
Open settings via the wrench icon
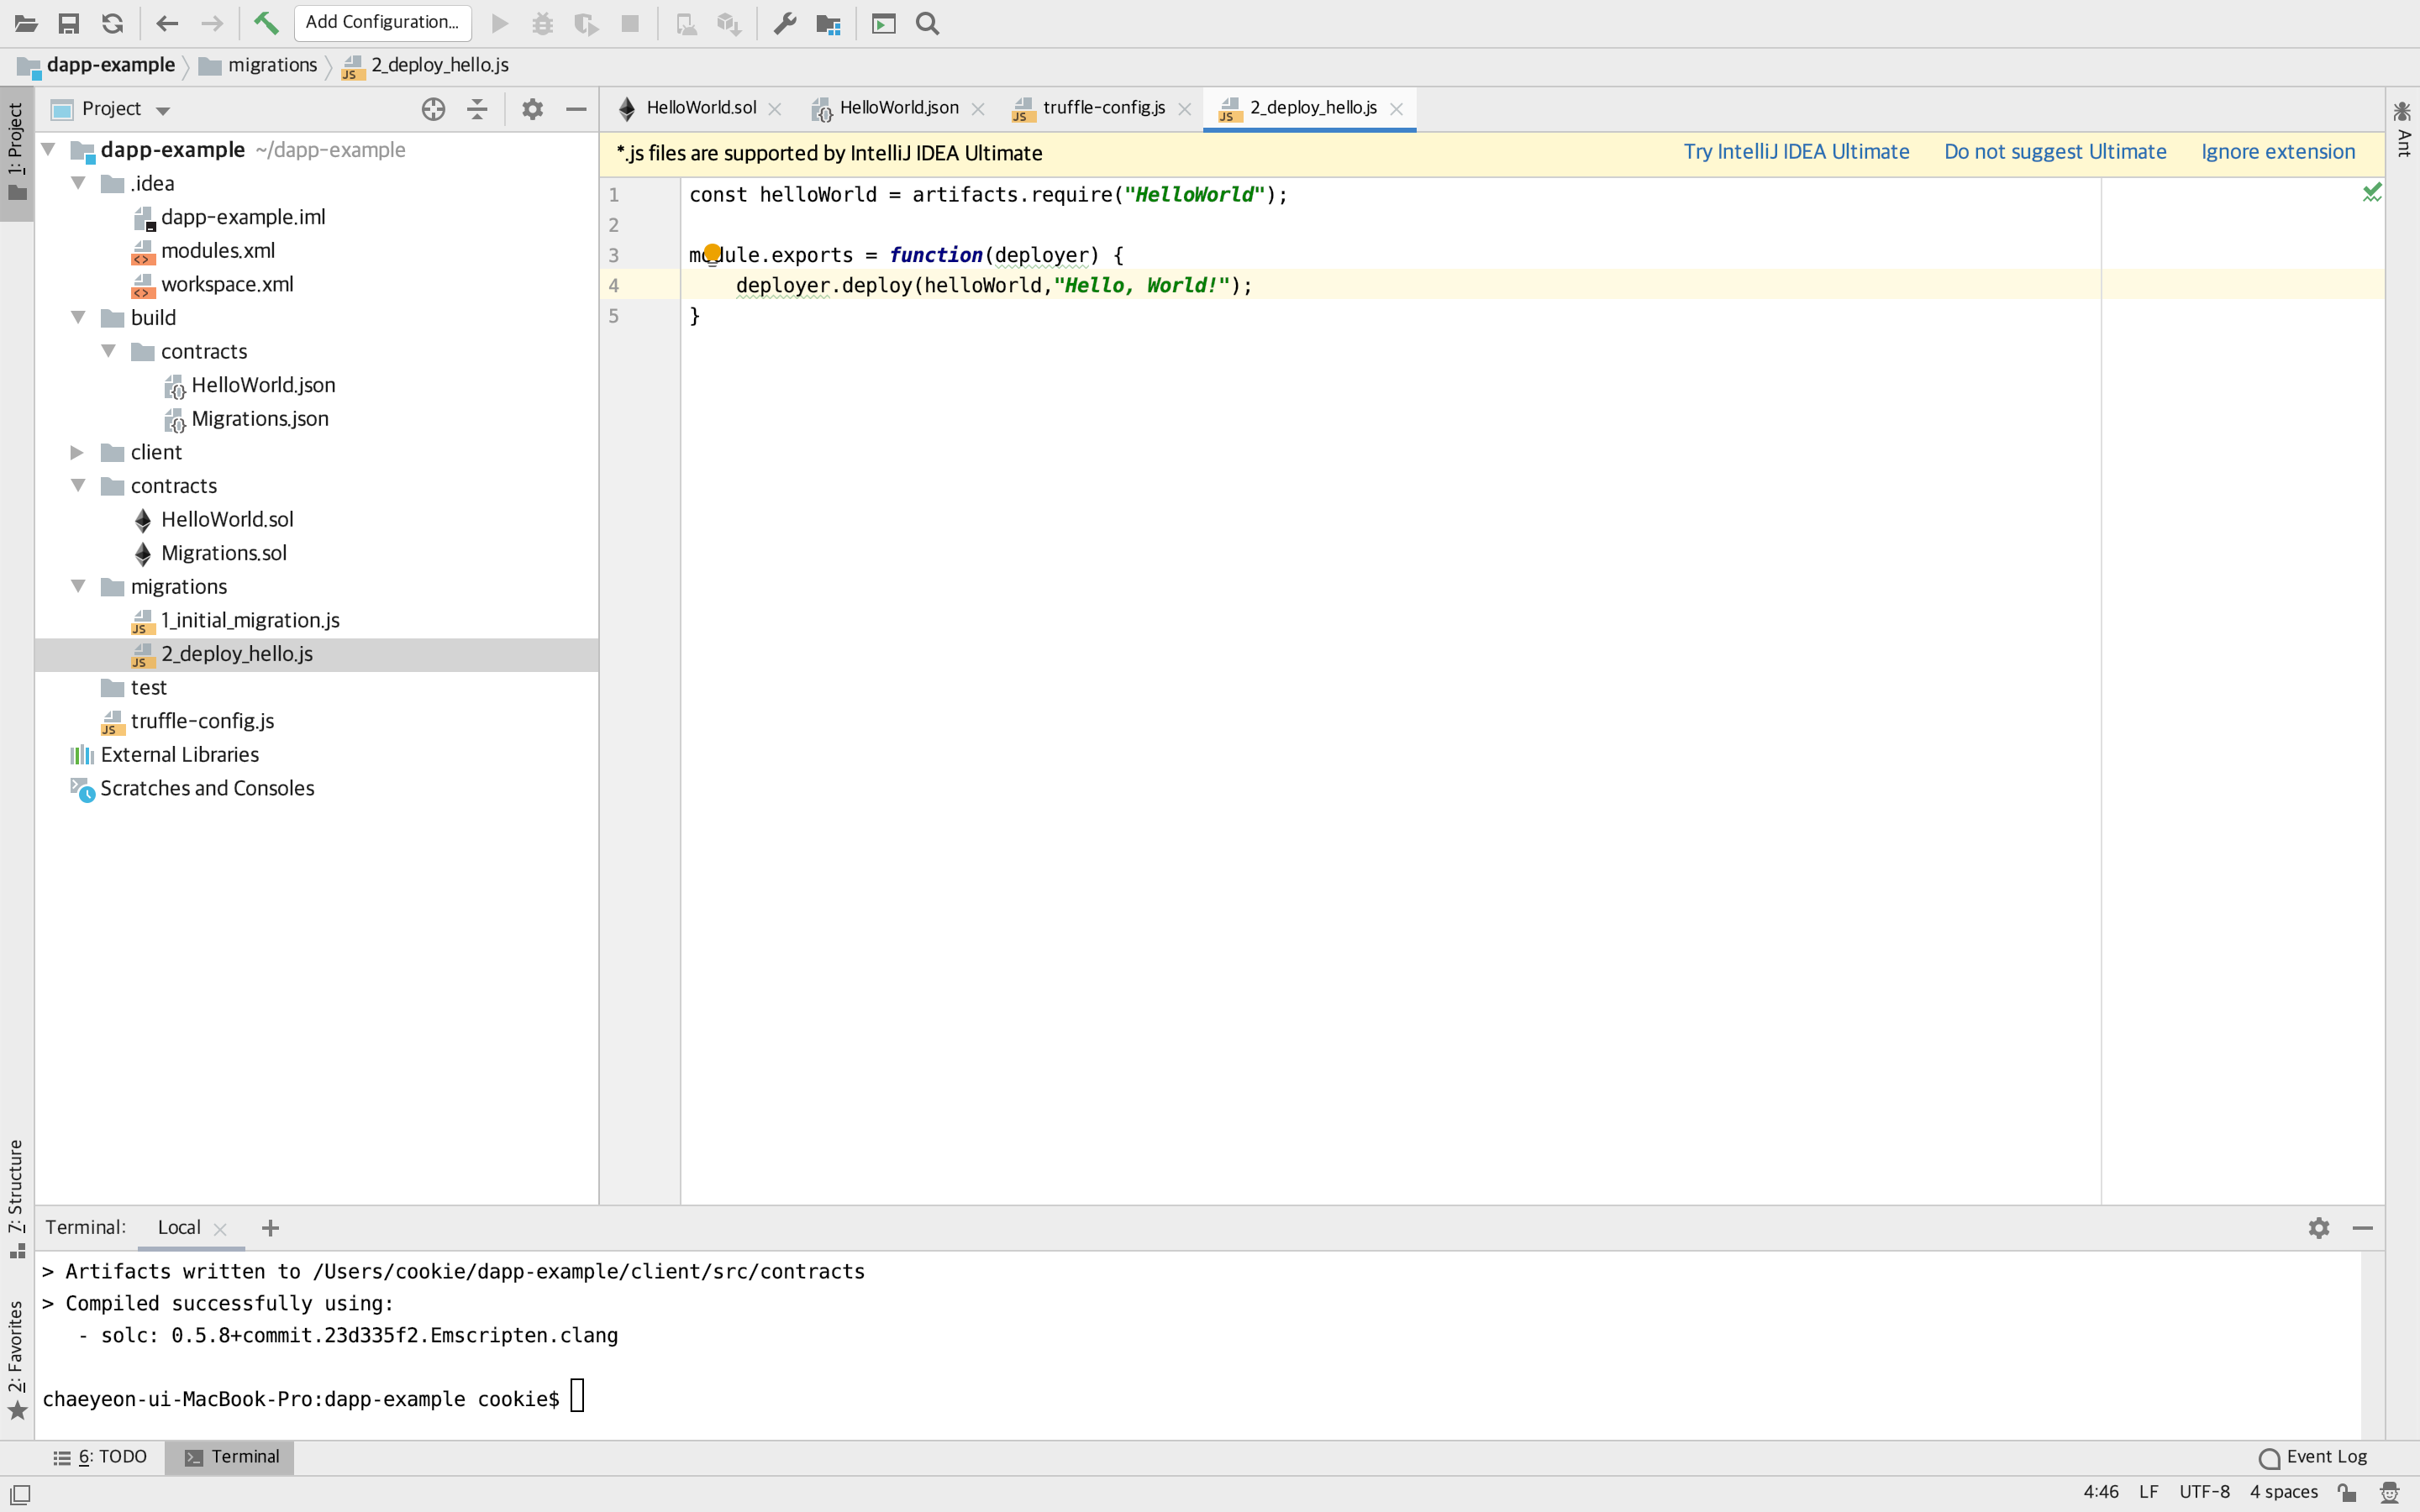click(785, 23)
